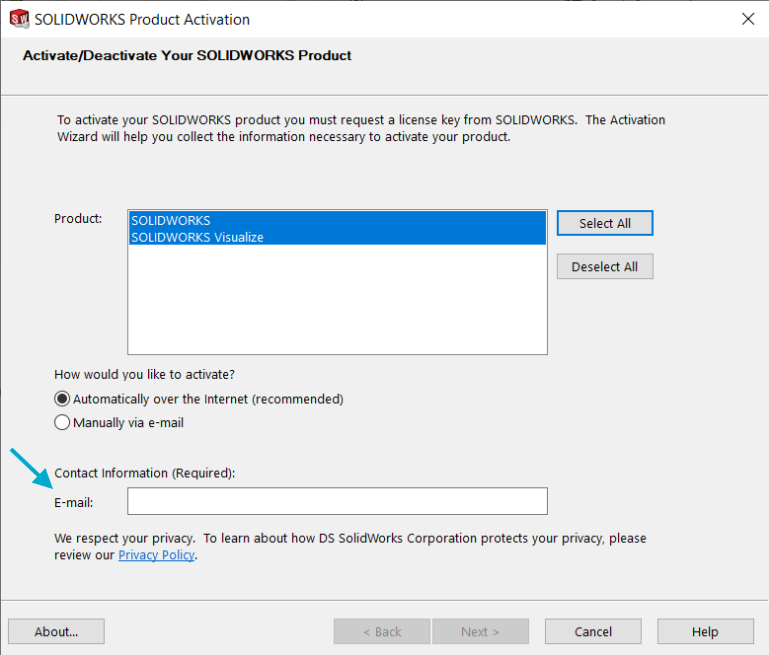Click the SOLIDWORKS logo in the title bar
Screen dimensions: 769x655
tap(19, 19)
